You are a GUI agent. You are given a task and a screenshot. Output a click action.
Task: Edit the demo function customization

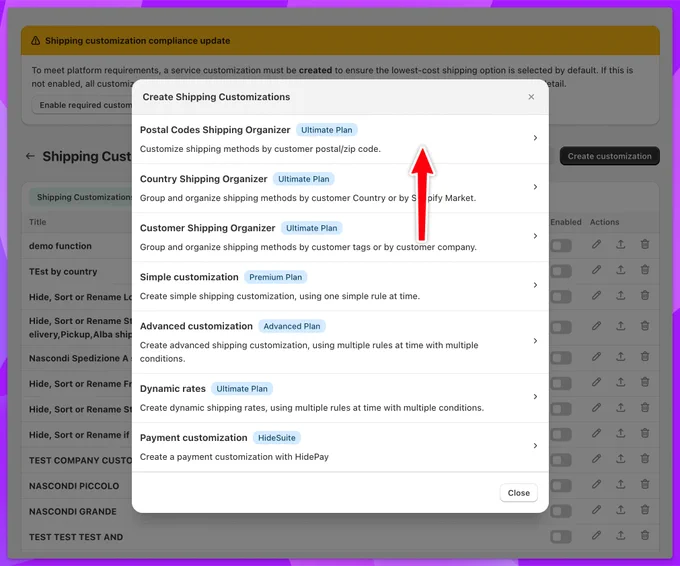coord(596,245)
